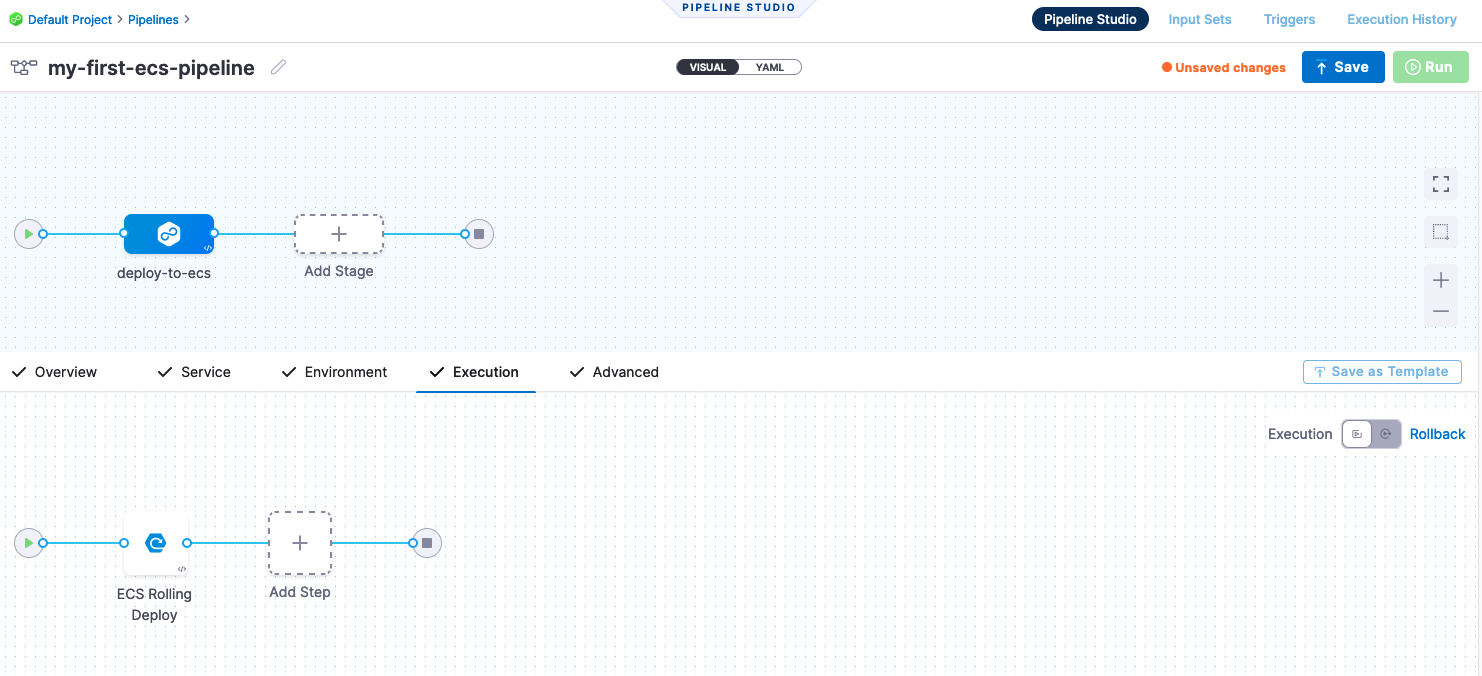The height and width of the screenshot is (676, 1482).
Task: Click the pencil icon to edit pipeline name
Action: (x=279, y=67)
